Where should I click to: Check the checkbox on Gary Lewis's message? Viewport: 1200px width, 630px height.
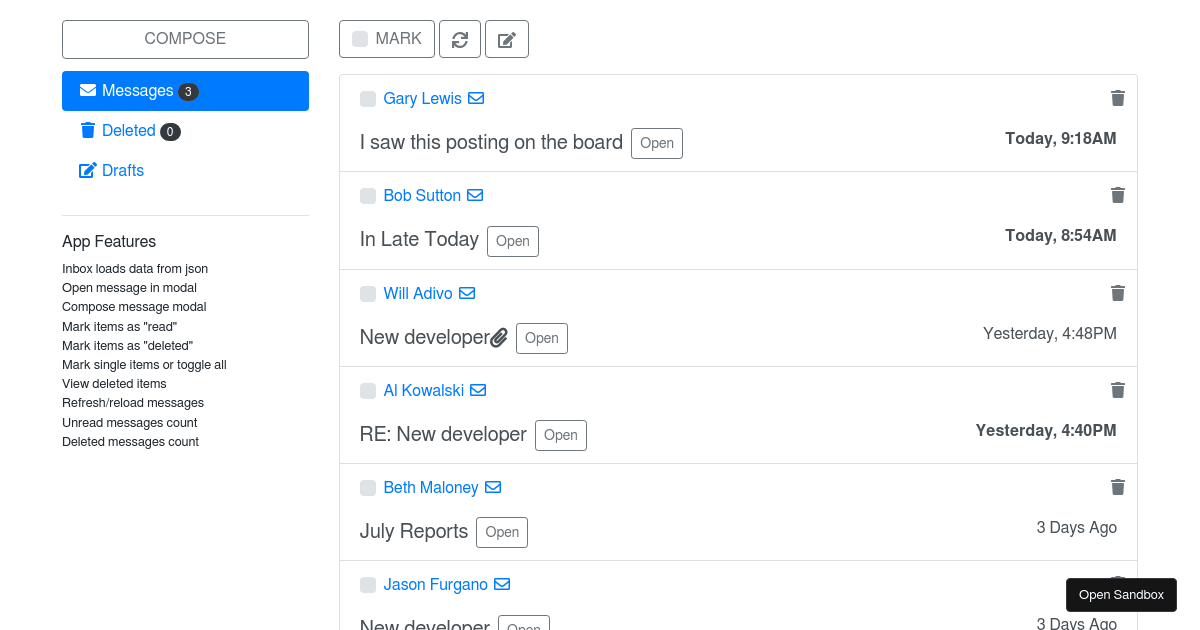(367, 98)
